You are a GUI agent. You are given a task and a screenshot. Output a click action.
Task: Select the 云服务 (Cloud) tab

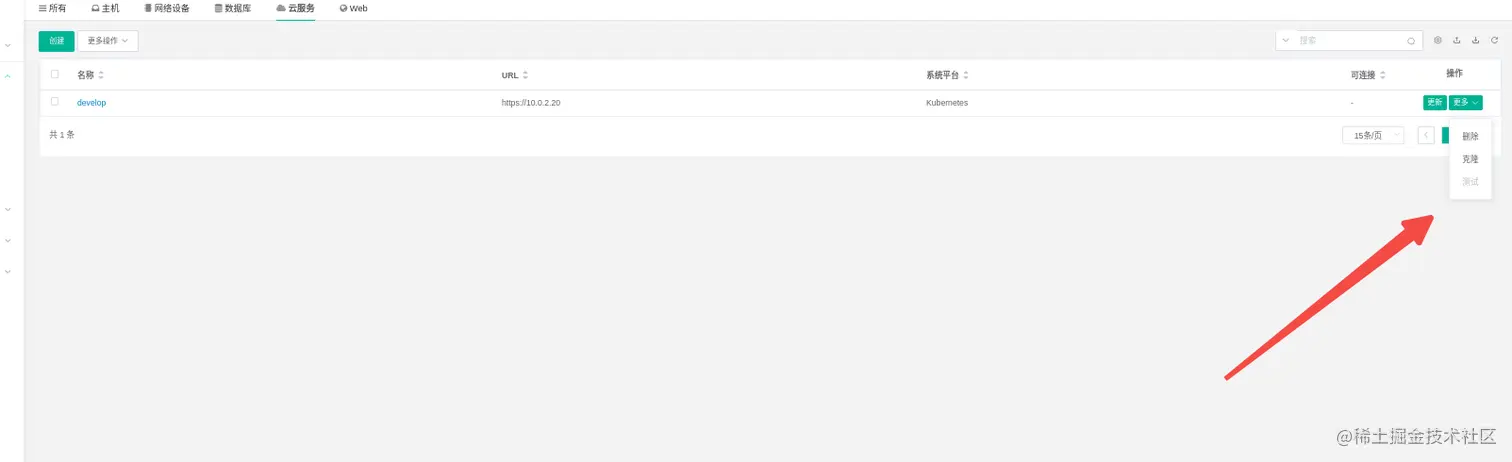295,8
